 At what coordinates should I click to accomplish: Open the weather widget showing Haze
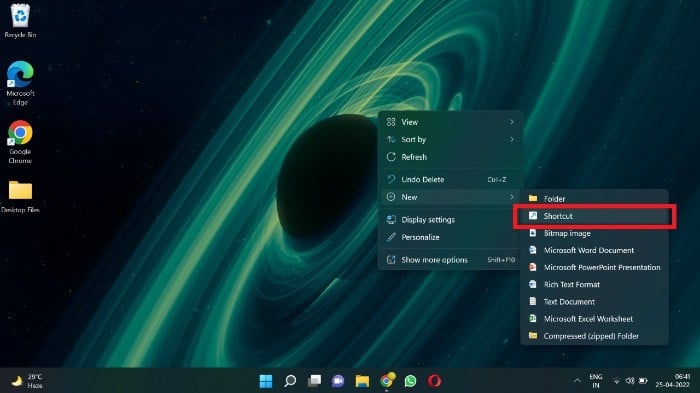[x=27, y=381]
